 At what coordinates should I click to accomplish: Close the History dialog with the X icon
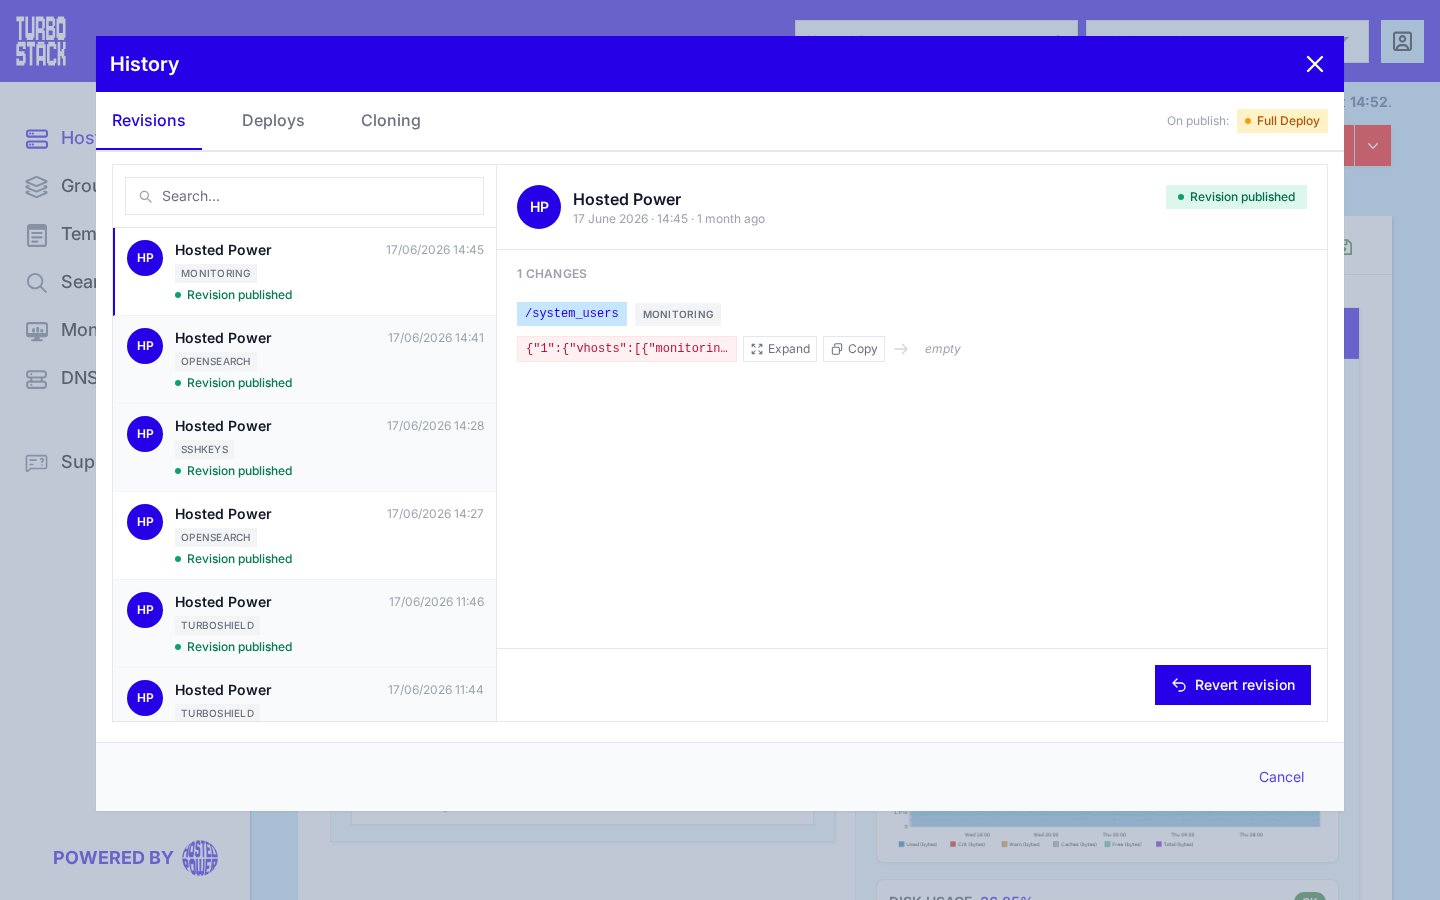pyautogui.click(x=1315, y=64)
